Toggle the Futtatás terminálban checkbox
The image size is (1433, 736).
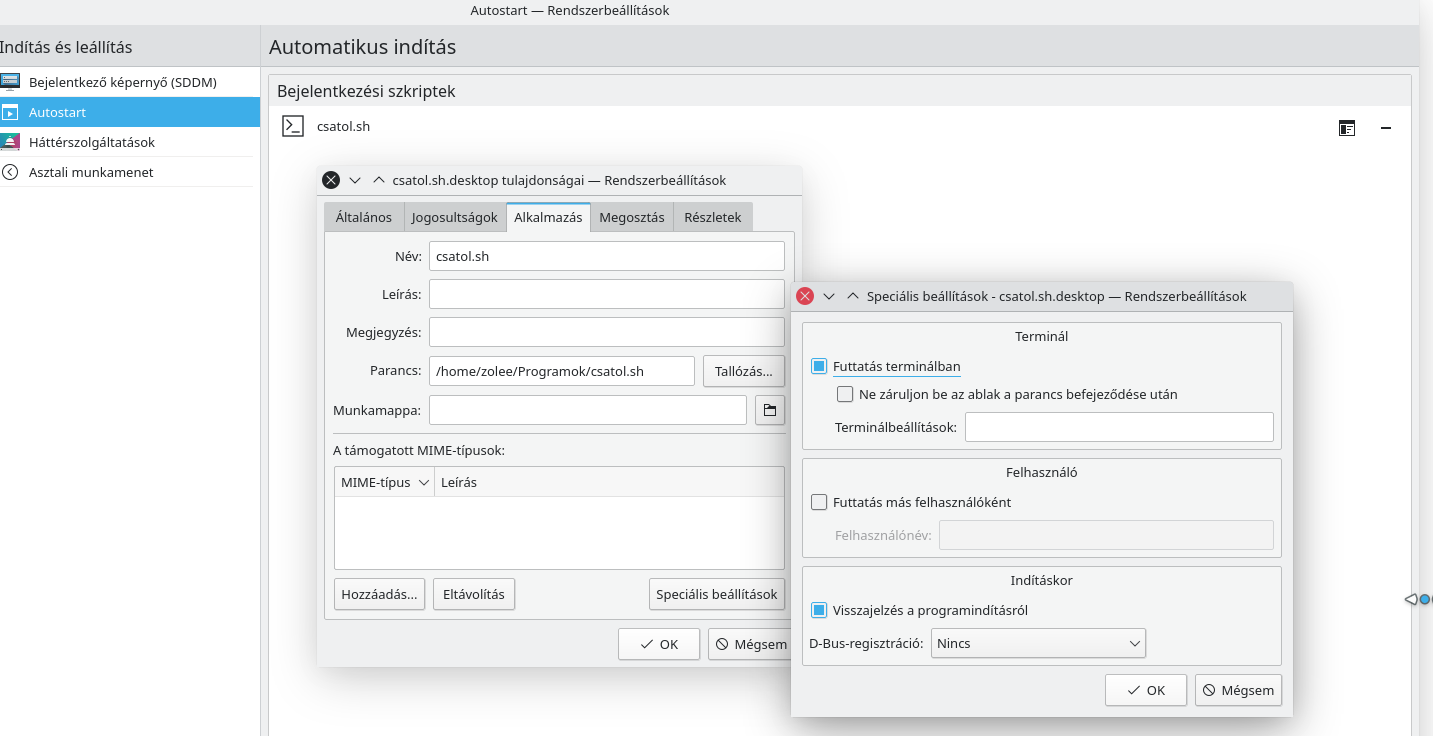(820, 367)
